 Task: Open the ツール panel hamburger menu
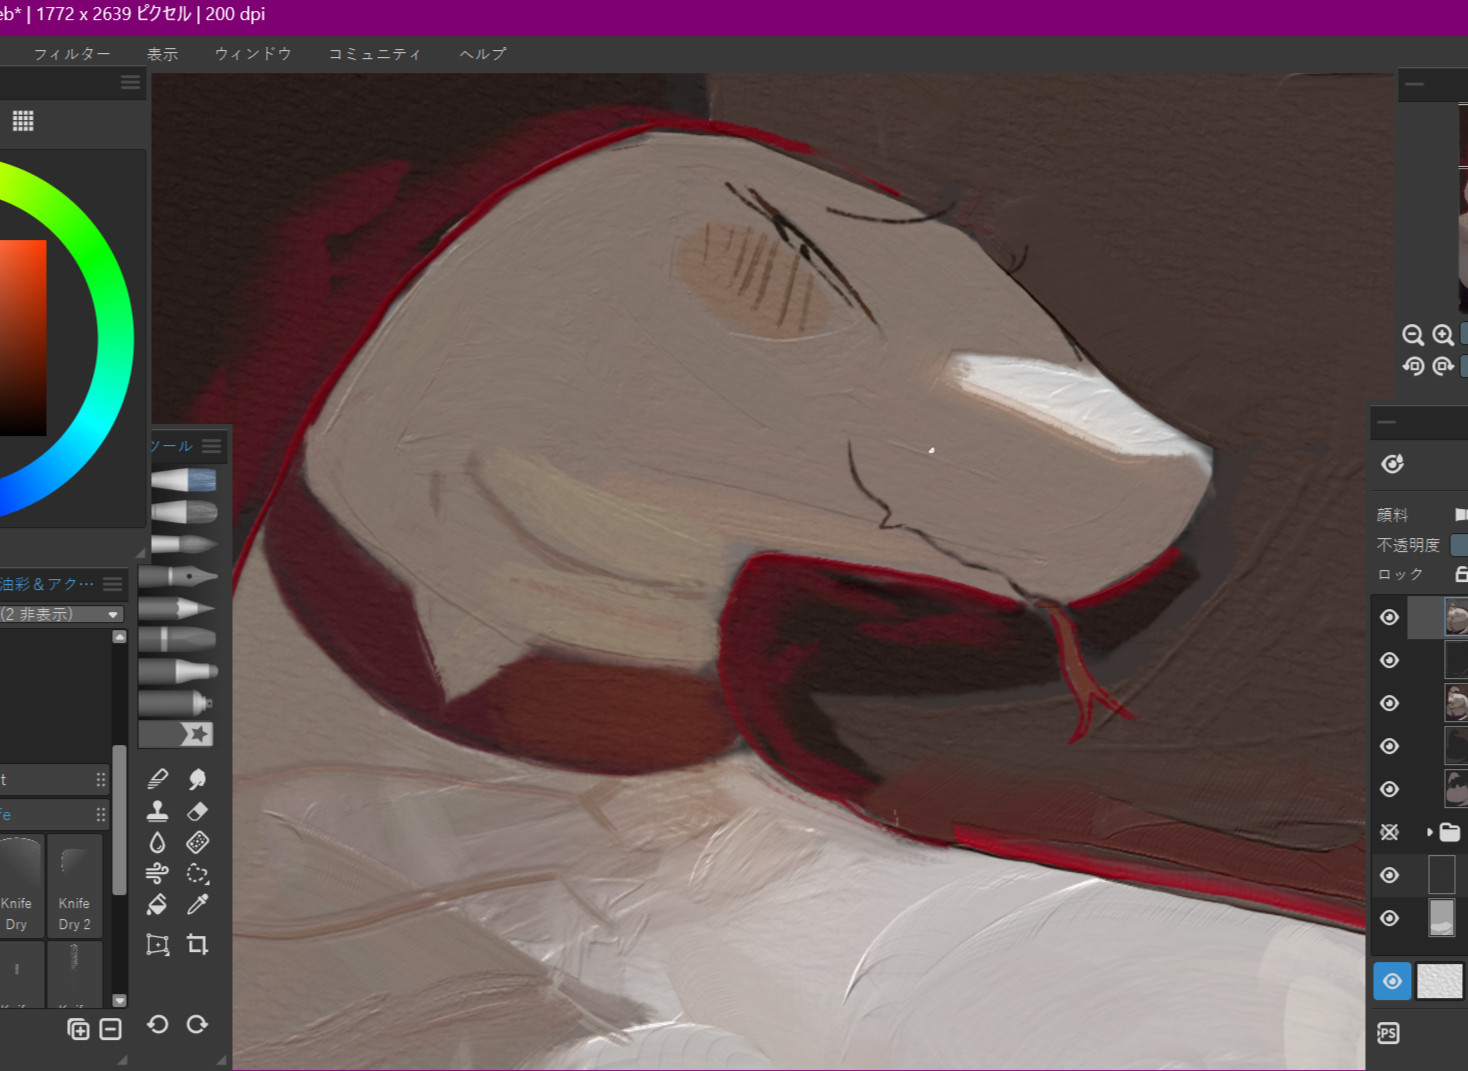pyautogui.click(x=211, y=446)
